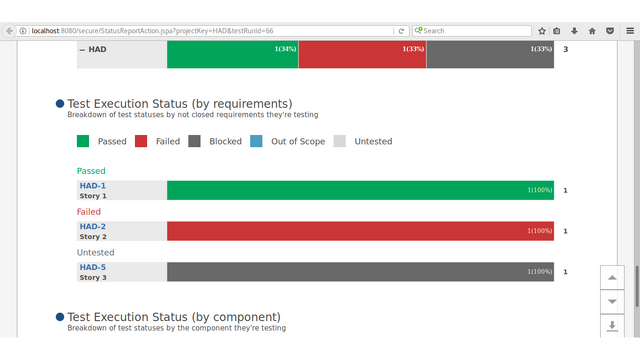Image resolution: width=640 pixels, height=360 pixels.
Task: Click the 'Untested' group label above HAD-5
Action: pyautogui.click(x=96, y=253)
